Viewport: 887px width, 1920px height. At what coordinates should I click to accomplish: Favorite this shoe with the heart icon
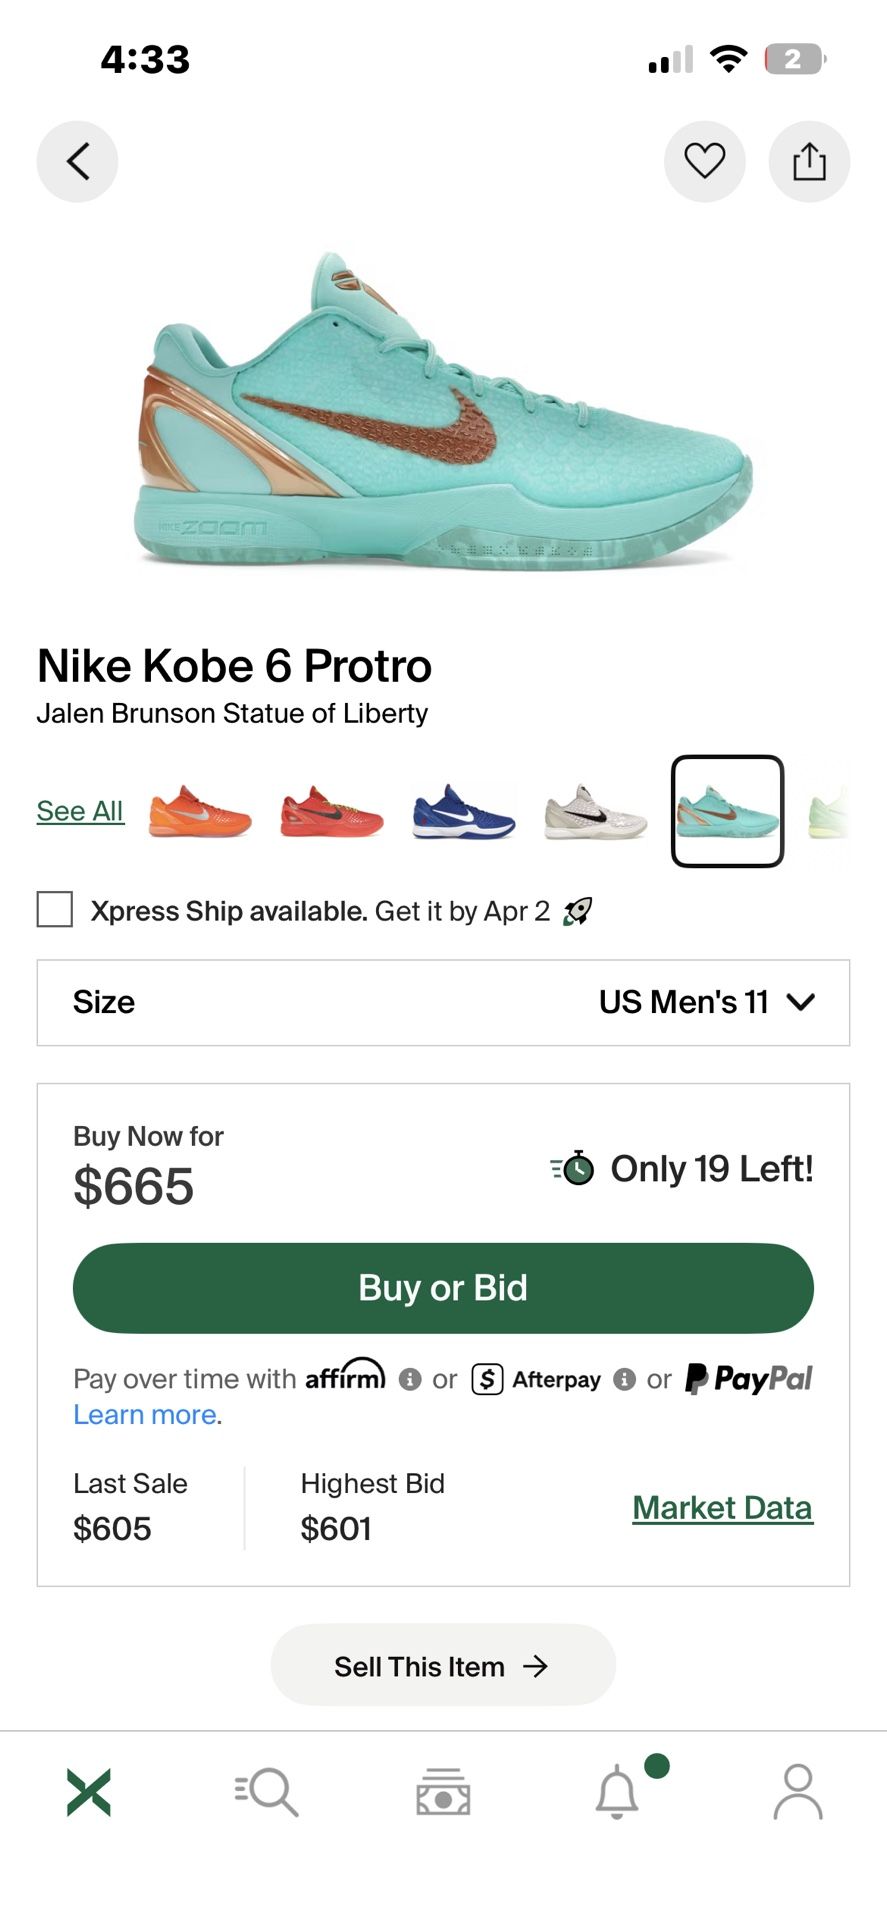pos(704,161)
